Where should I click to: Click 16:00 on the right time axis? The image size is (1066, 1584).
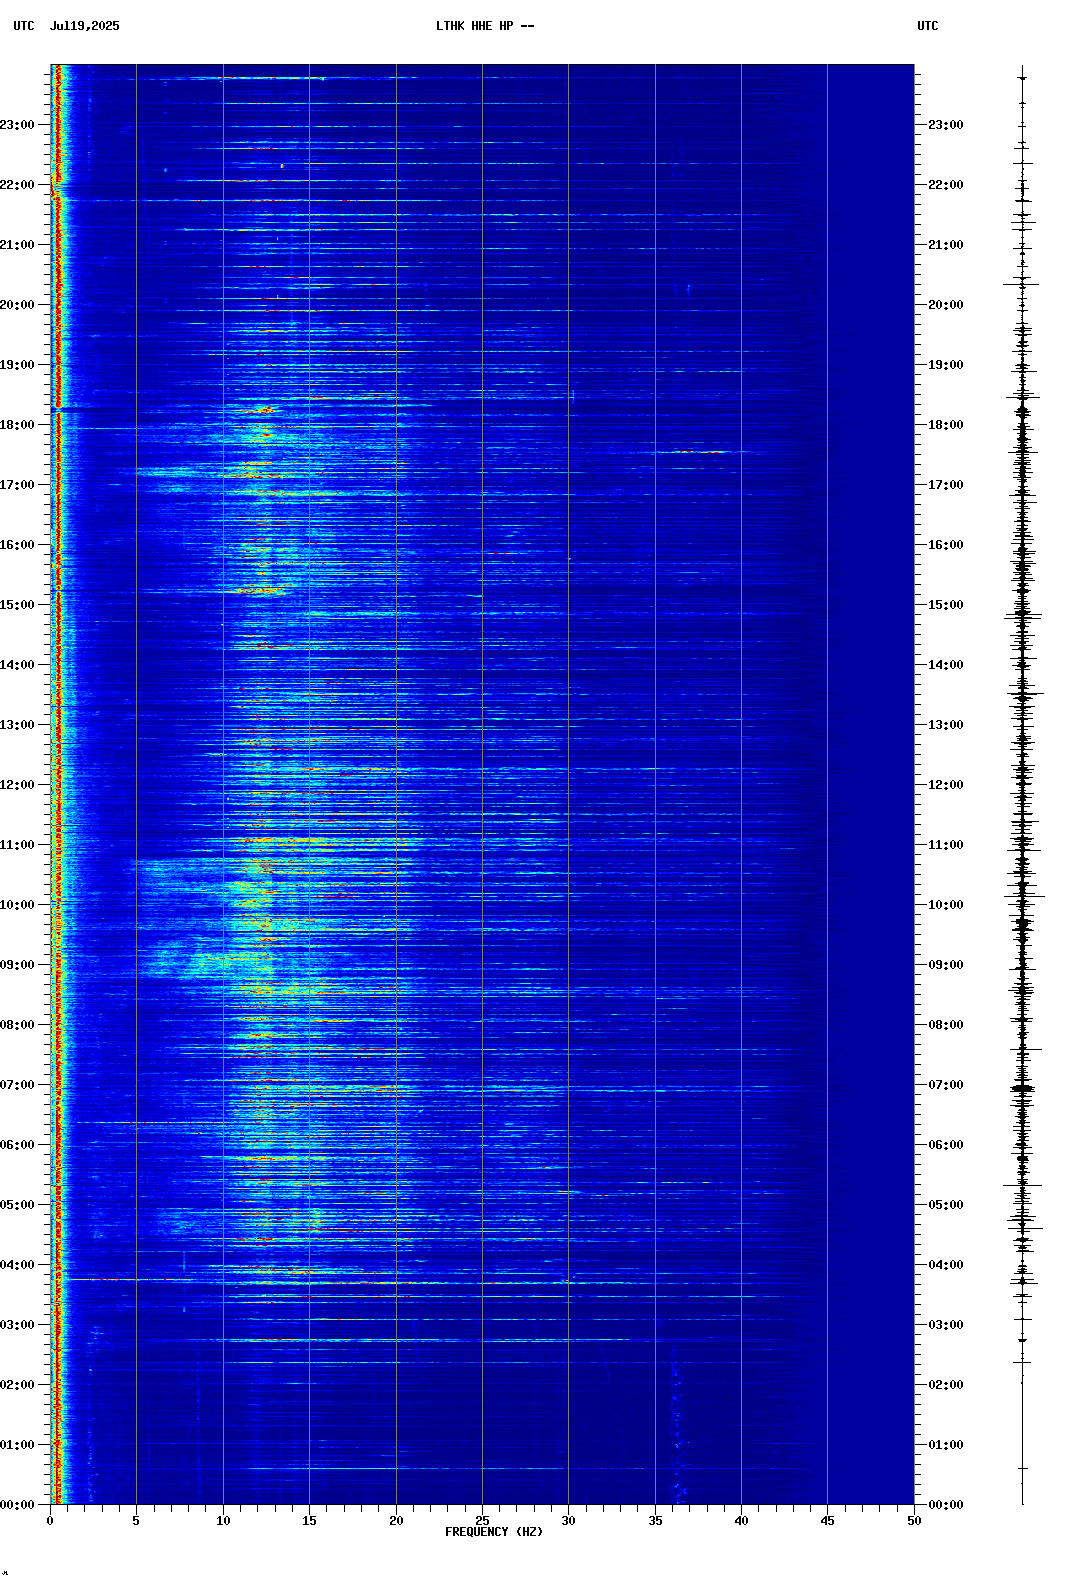pyautogui.click(x=946, y=545)
